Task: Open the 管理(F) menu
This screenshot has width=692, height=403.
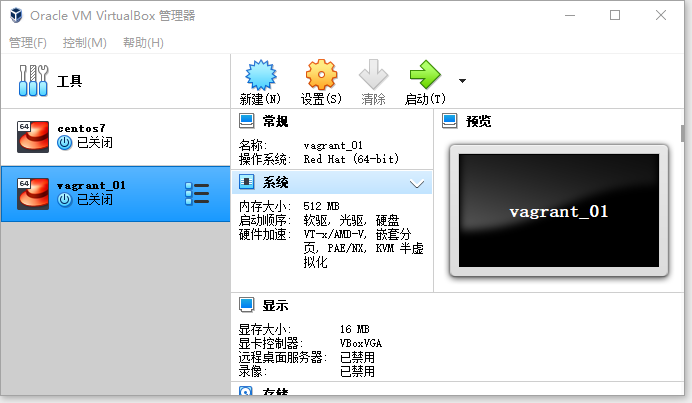Action: coord(28,43)
